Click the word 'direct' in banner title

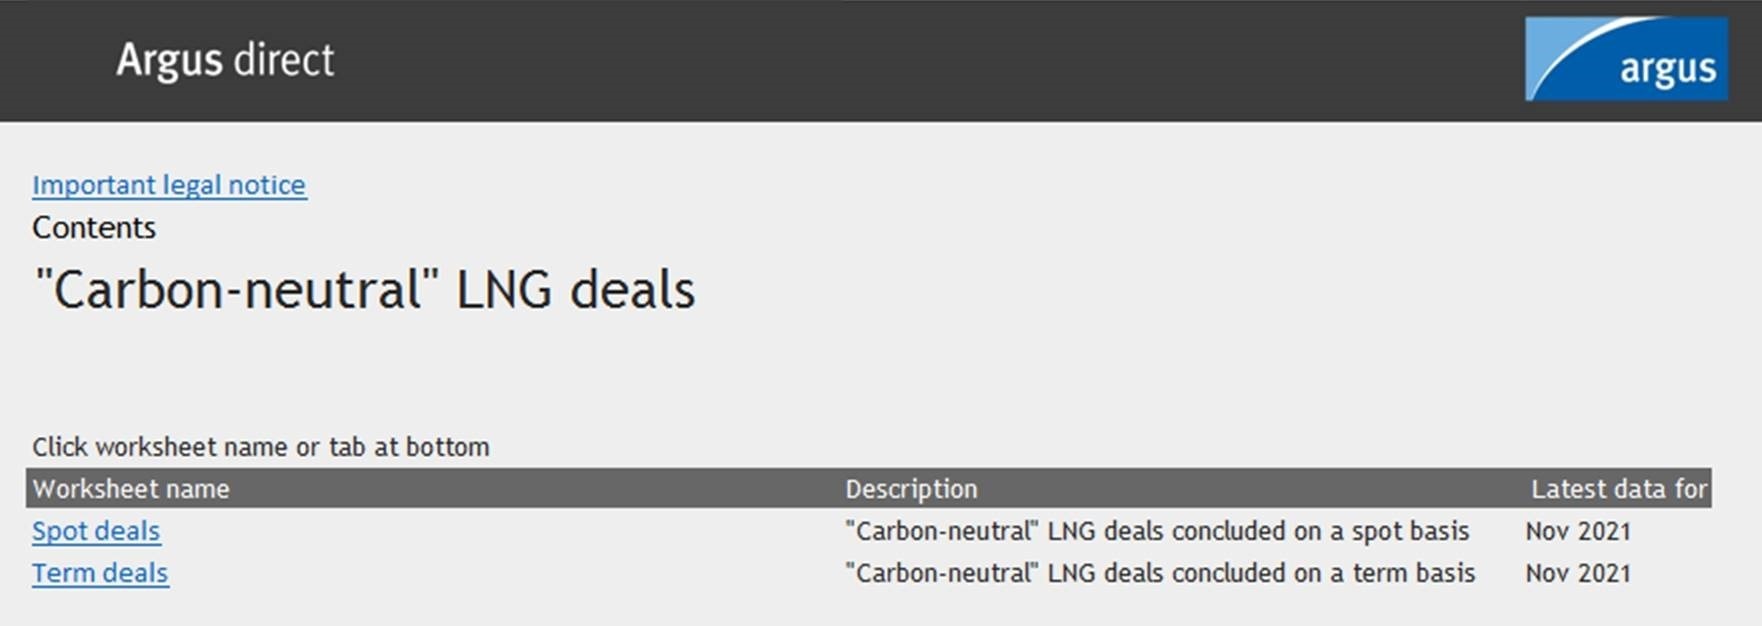[284, 60]
